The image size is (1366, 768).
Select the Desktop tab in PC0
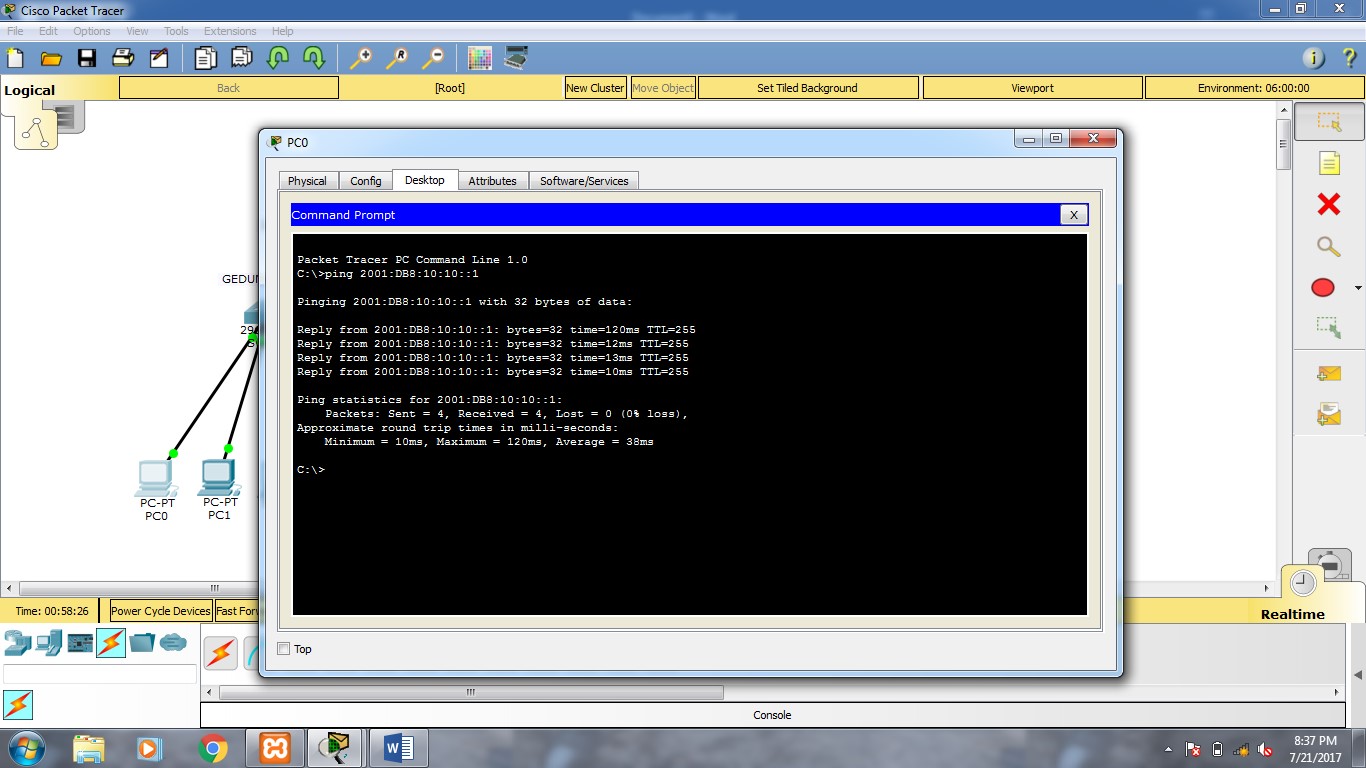(x=425, y=180)
